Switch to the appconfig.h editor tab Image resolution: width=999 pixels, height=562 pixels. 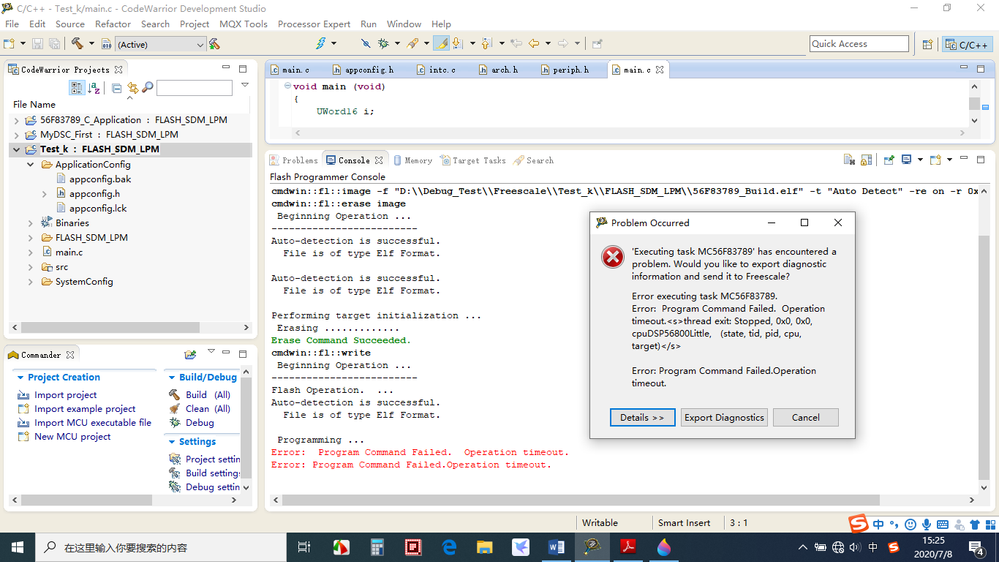pos(363,69)
